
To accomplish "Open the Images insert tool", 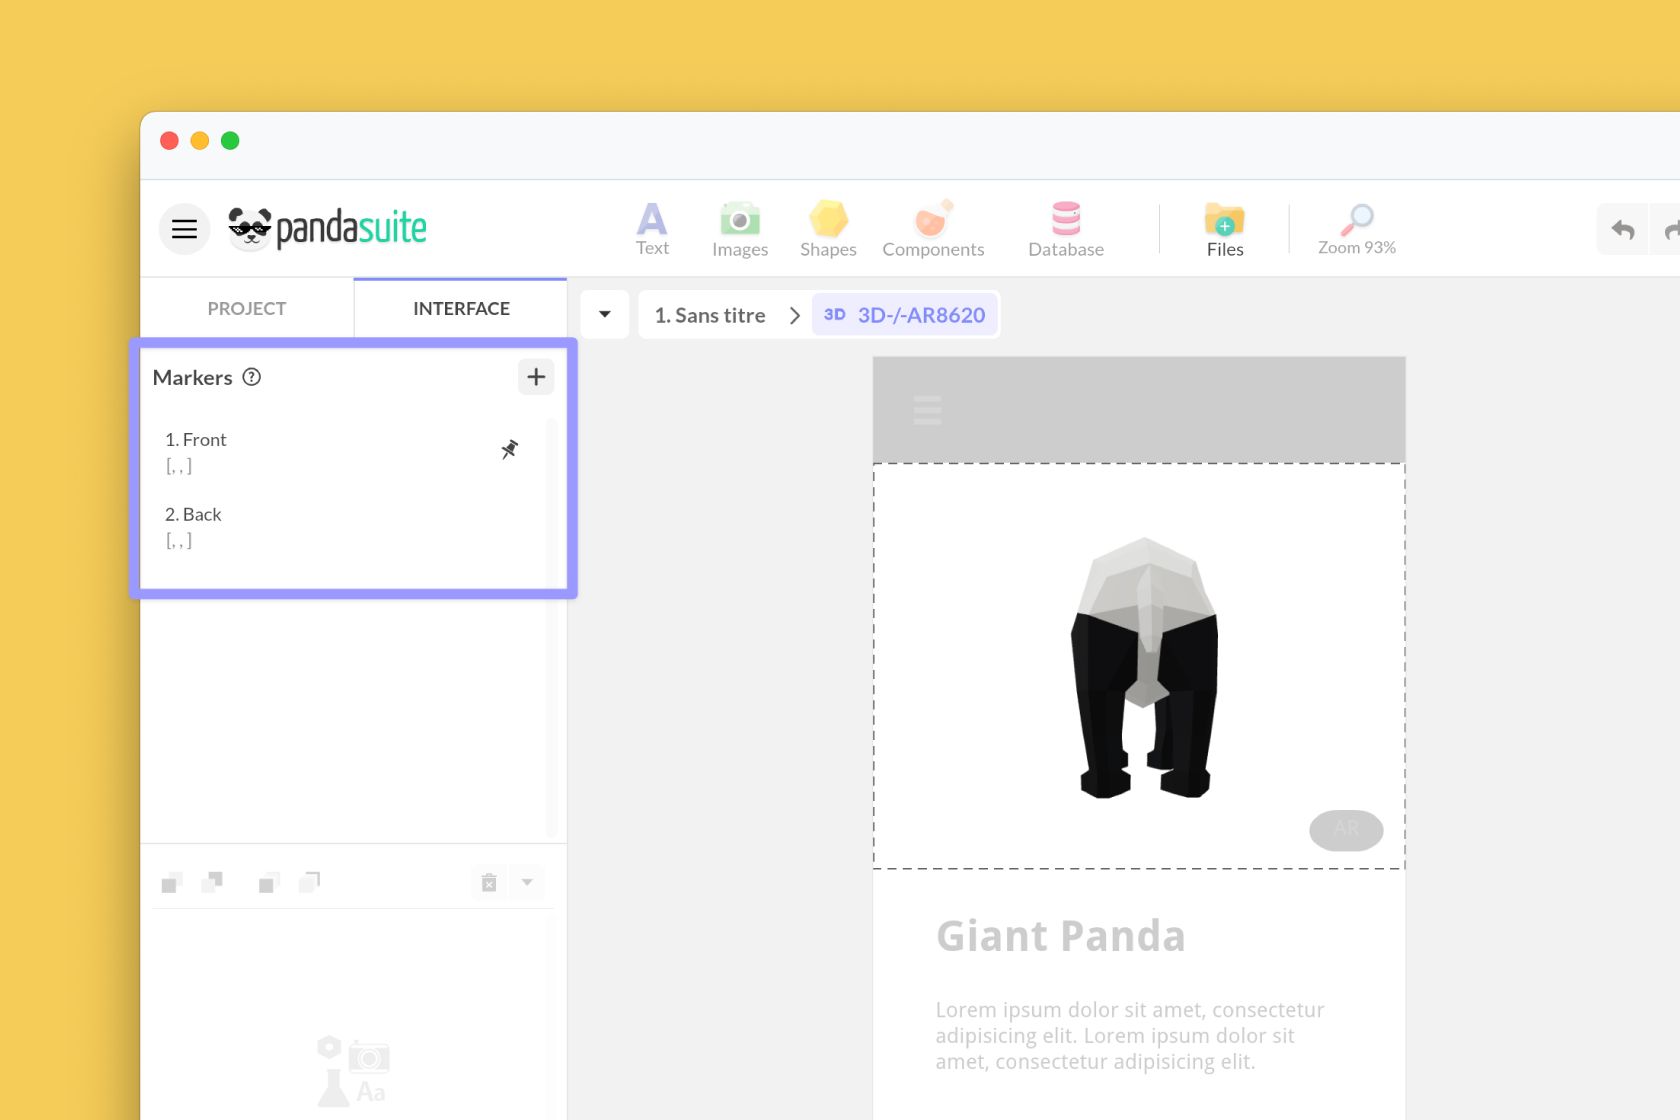I will [x=740, y=229].
